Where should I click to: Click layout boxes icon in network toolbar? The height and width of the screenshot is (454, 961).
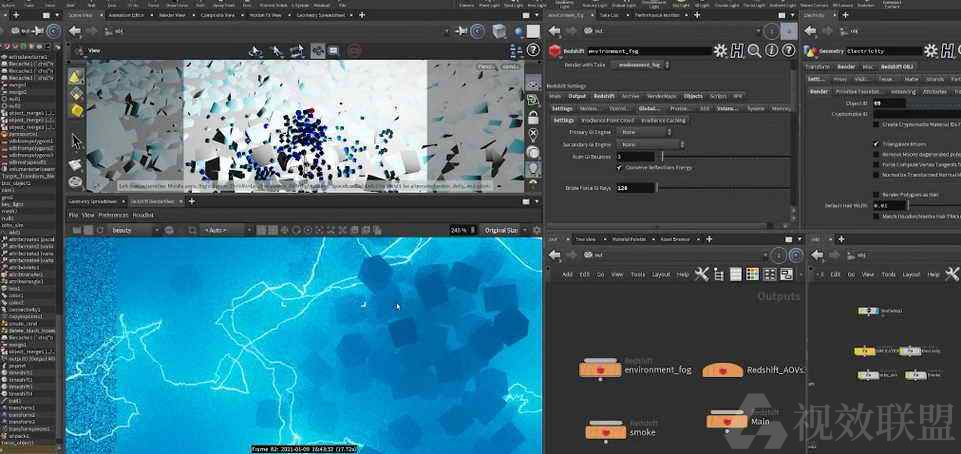click(770, 274)
